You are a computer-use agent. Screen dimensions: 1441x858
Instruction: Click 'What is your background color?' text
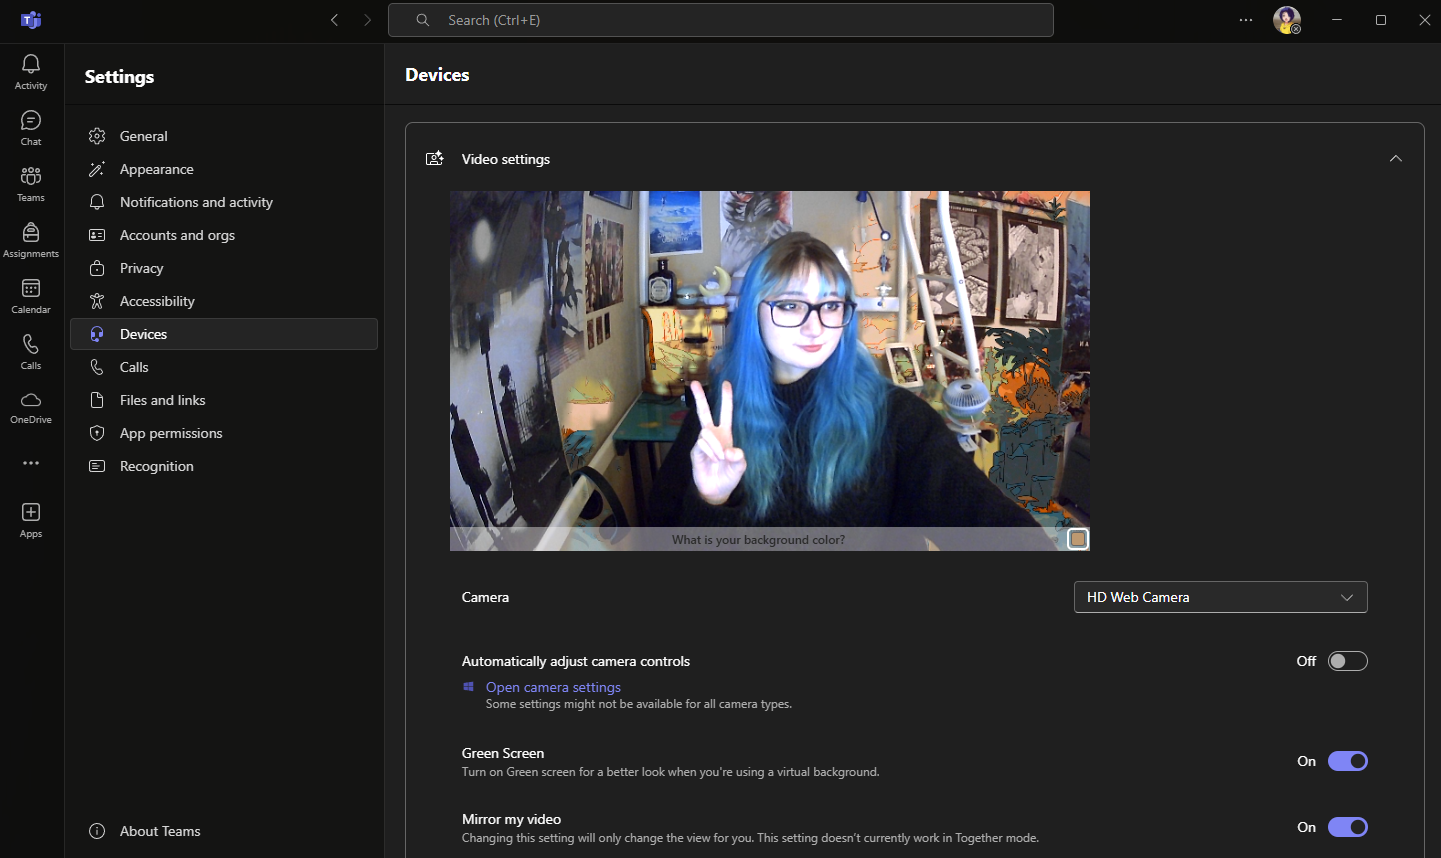[758, 540]
